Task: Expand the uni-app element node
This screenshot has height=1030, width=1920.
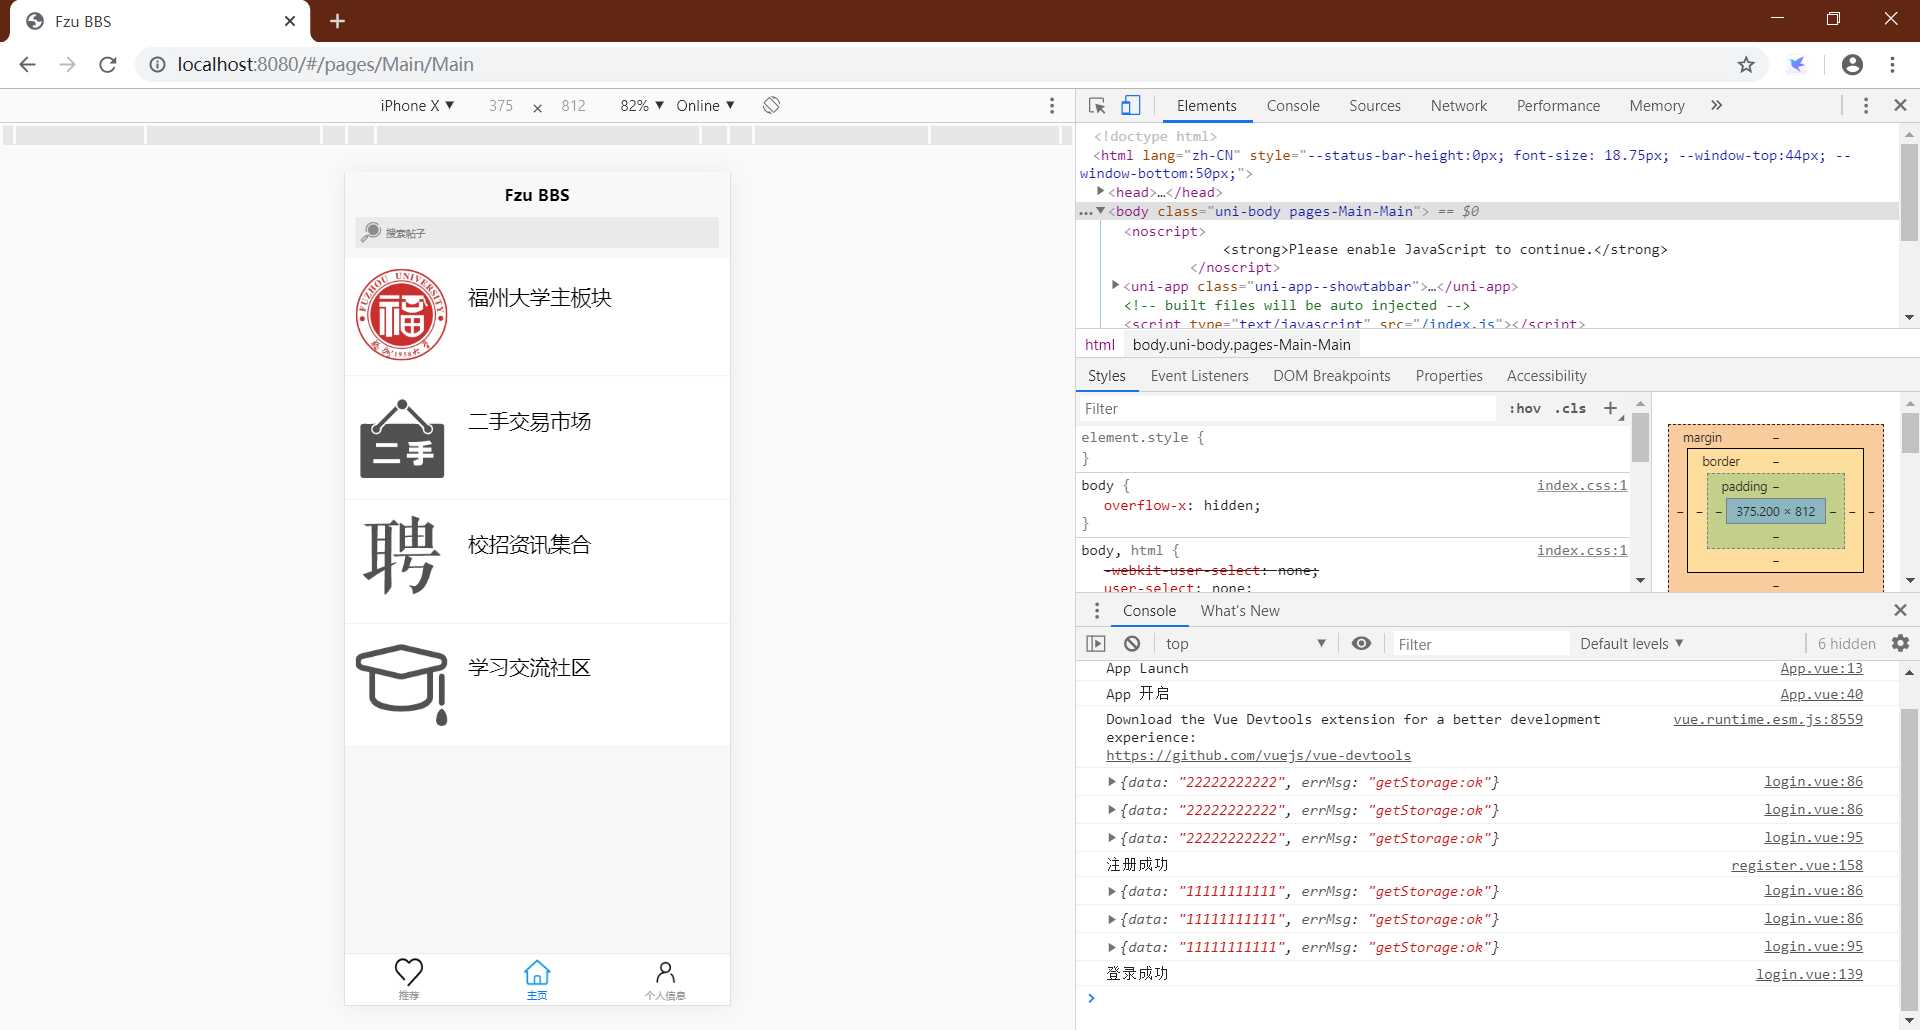Action: point(1115,286)
